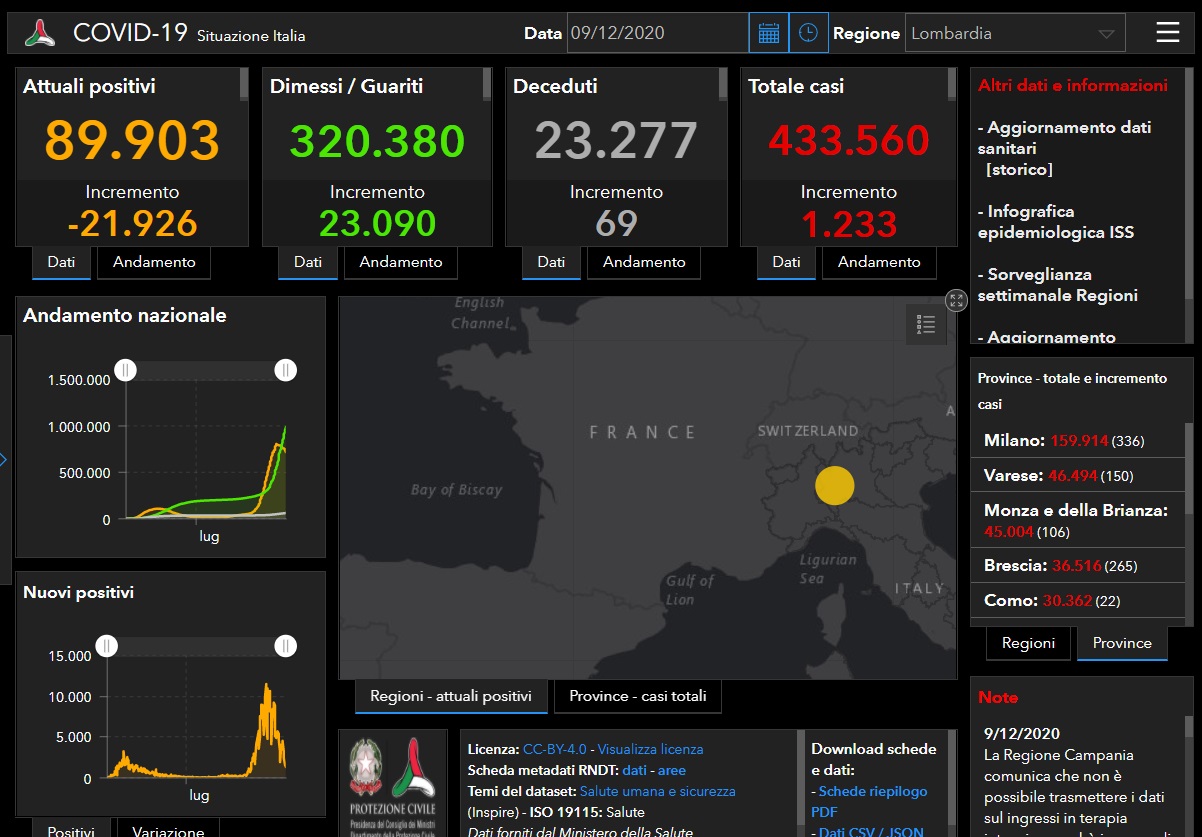Expand the map to fullscreen
This screenshot has height=837, width=1202.
click(x=956, y=300)
